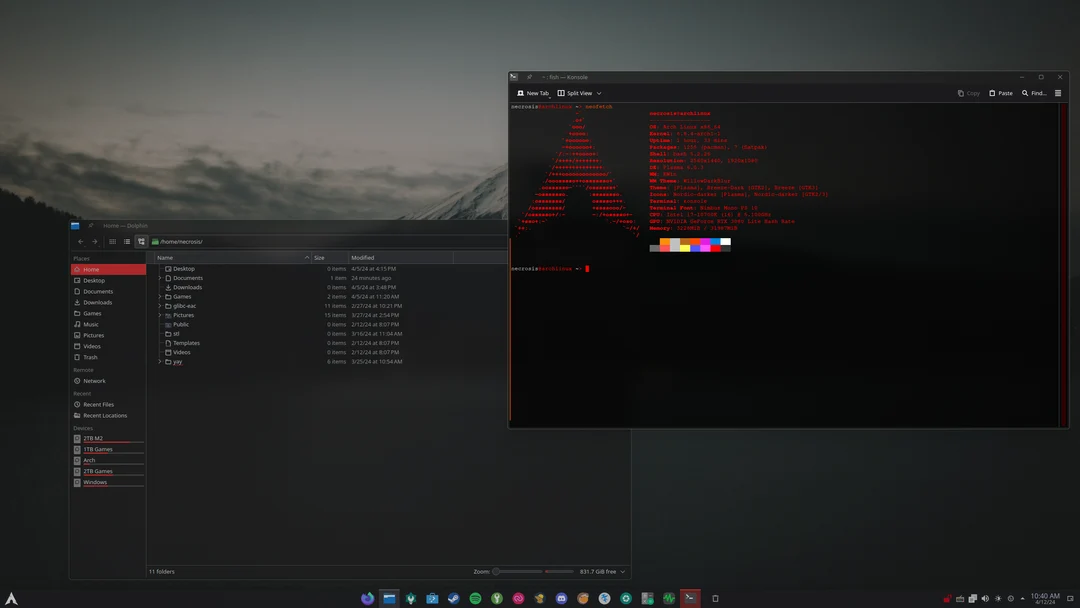Select the Windows device in sidebar

point(94,481)
